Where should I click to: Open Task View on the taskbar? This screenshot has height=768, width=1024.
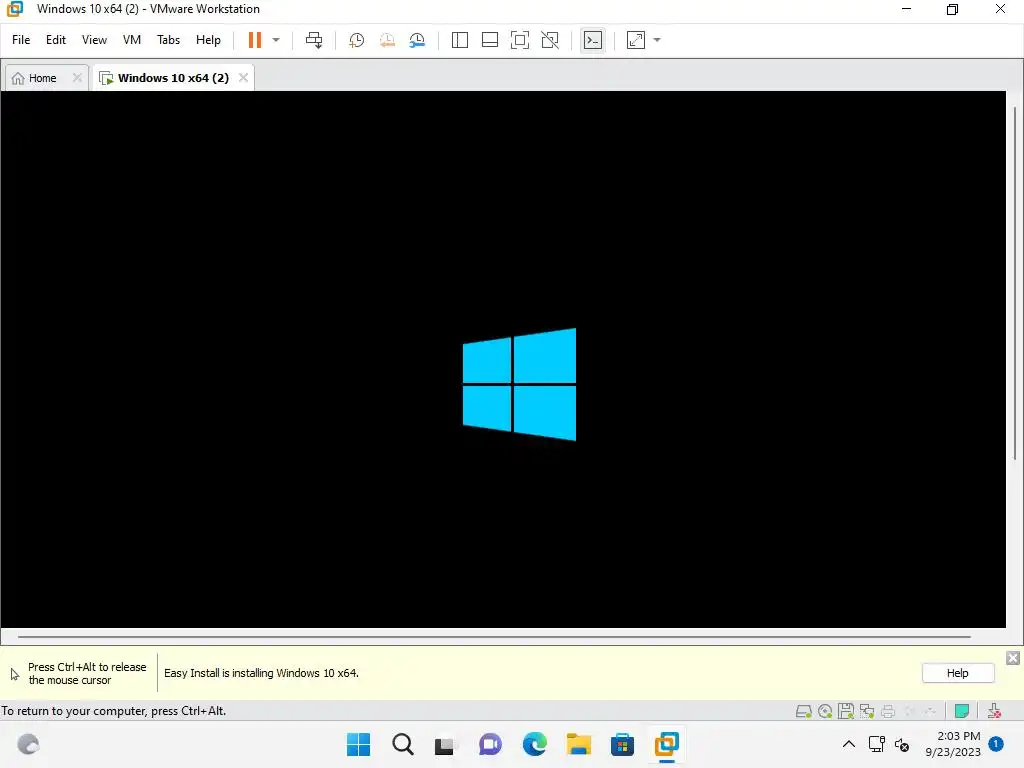click(446, 744)
